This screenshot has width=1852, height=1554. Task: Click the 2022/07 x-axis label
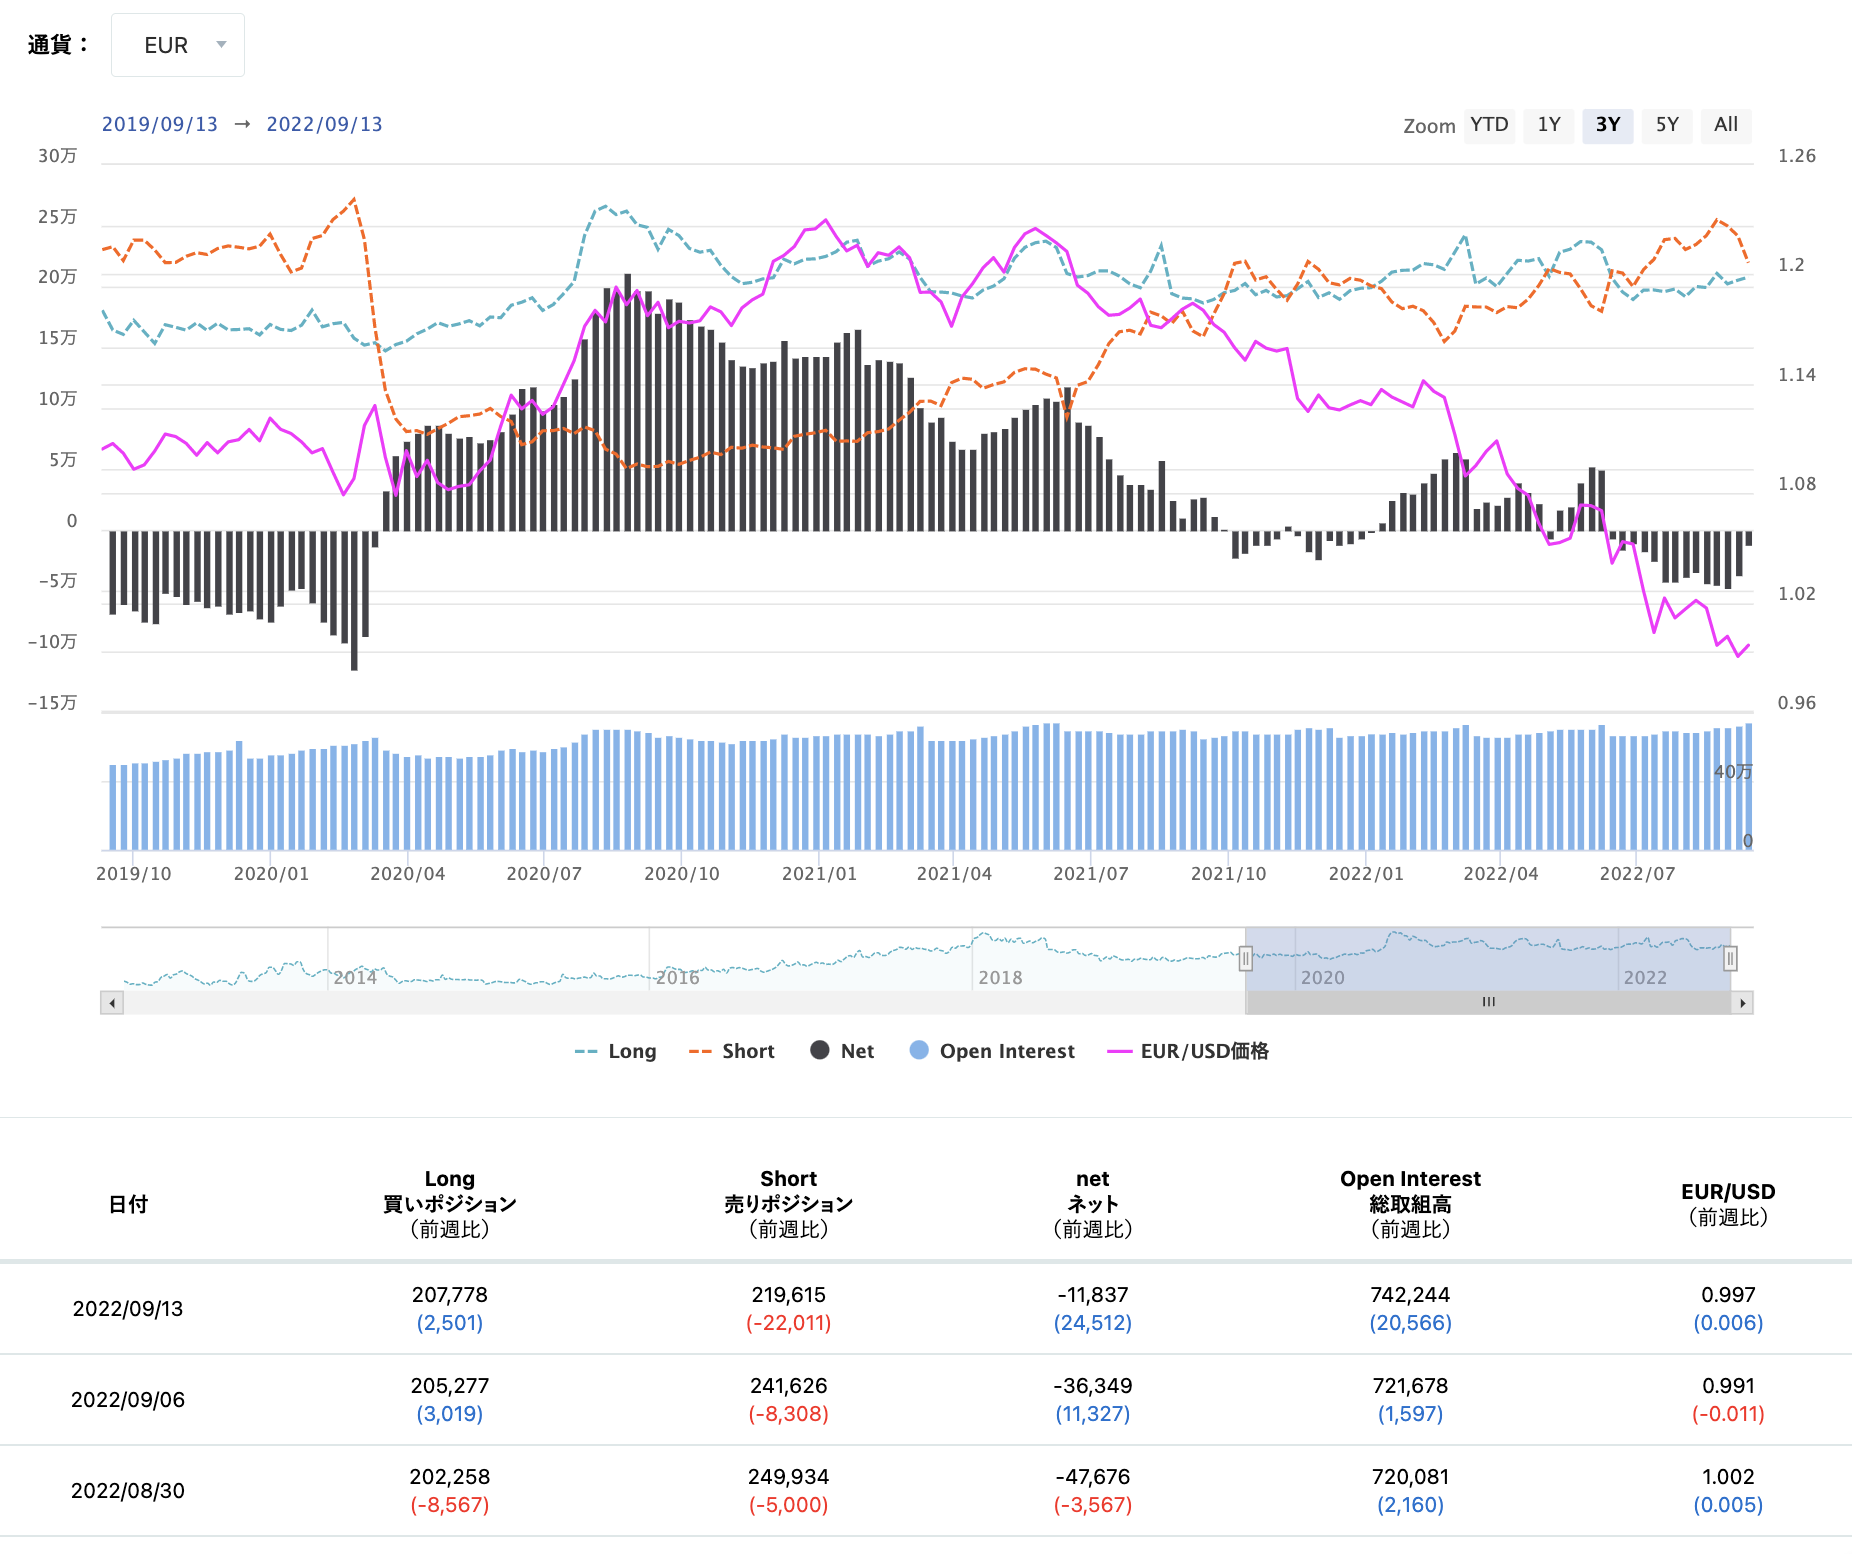[x=1637, y=874]
